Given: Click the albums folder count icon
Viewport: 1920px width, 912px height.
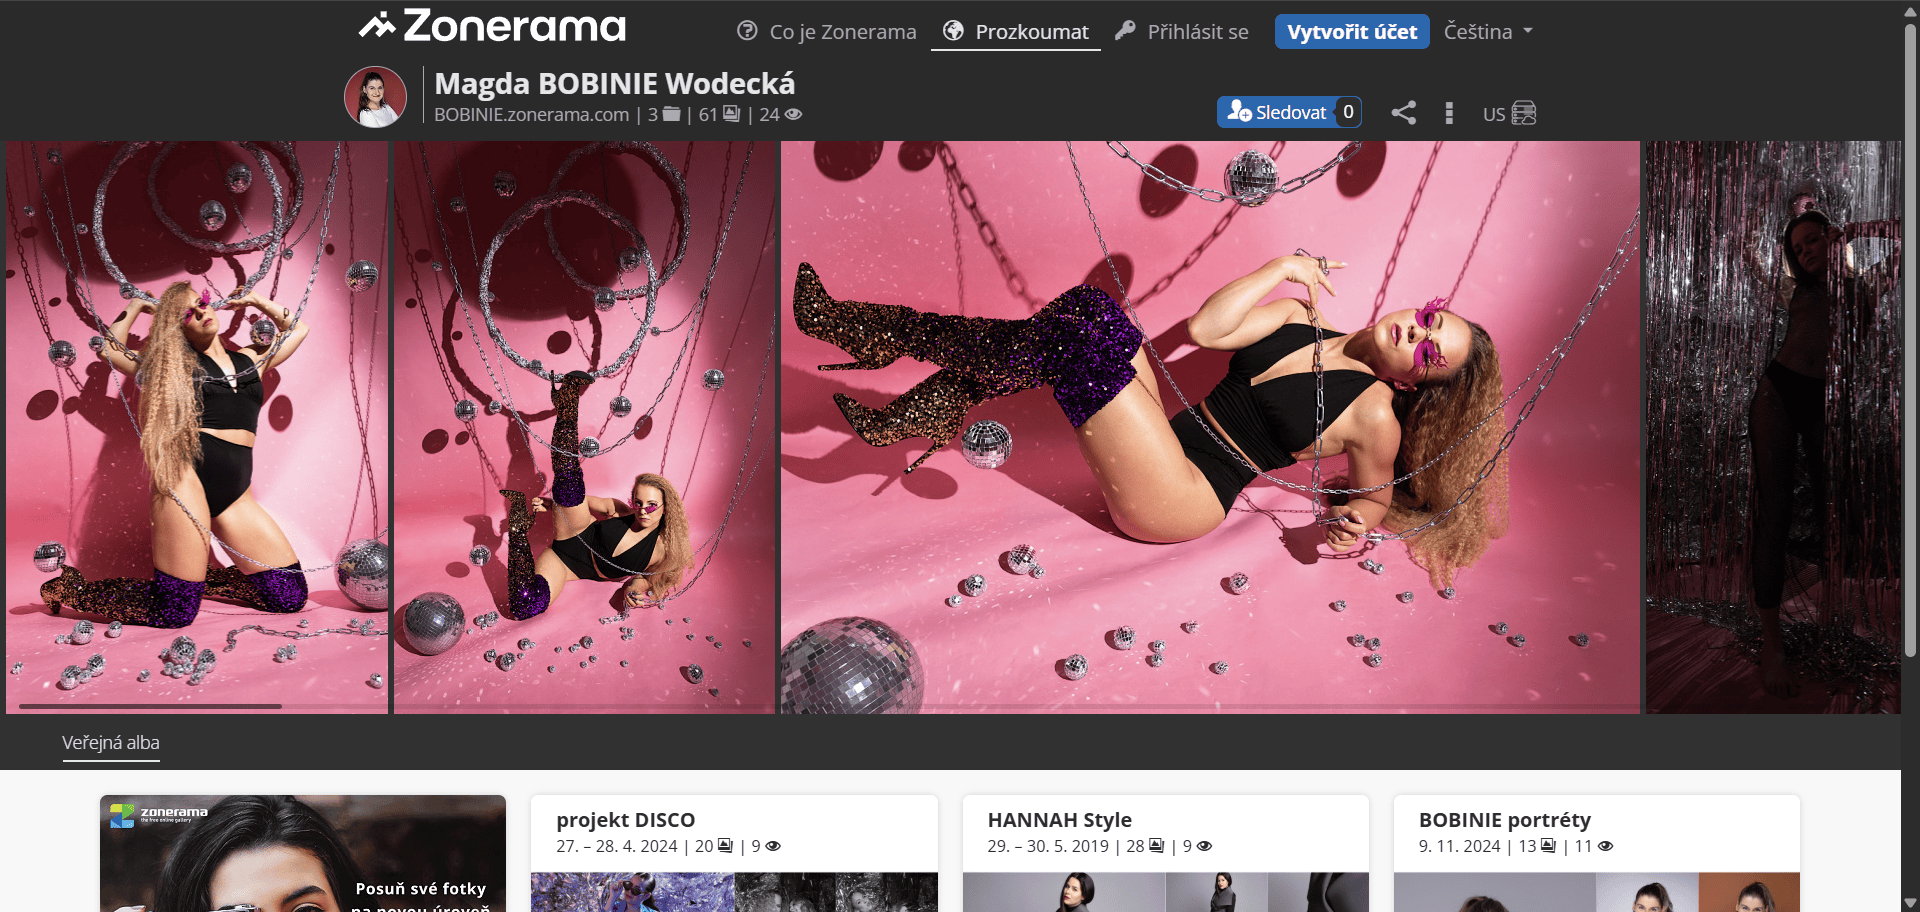Looking at the screenshot, I should click(x=671, y=114).
